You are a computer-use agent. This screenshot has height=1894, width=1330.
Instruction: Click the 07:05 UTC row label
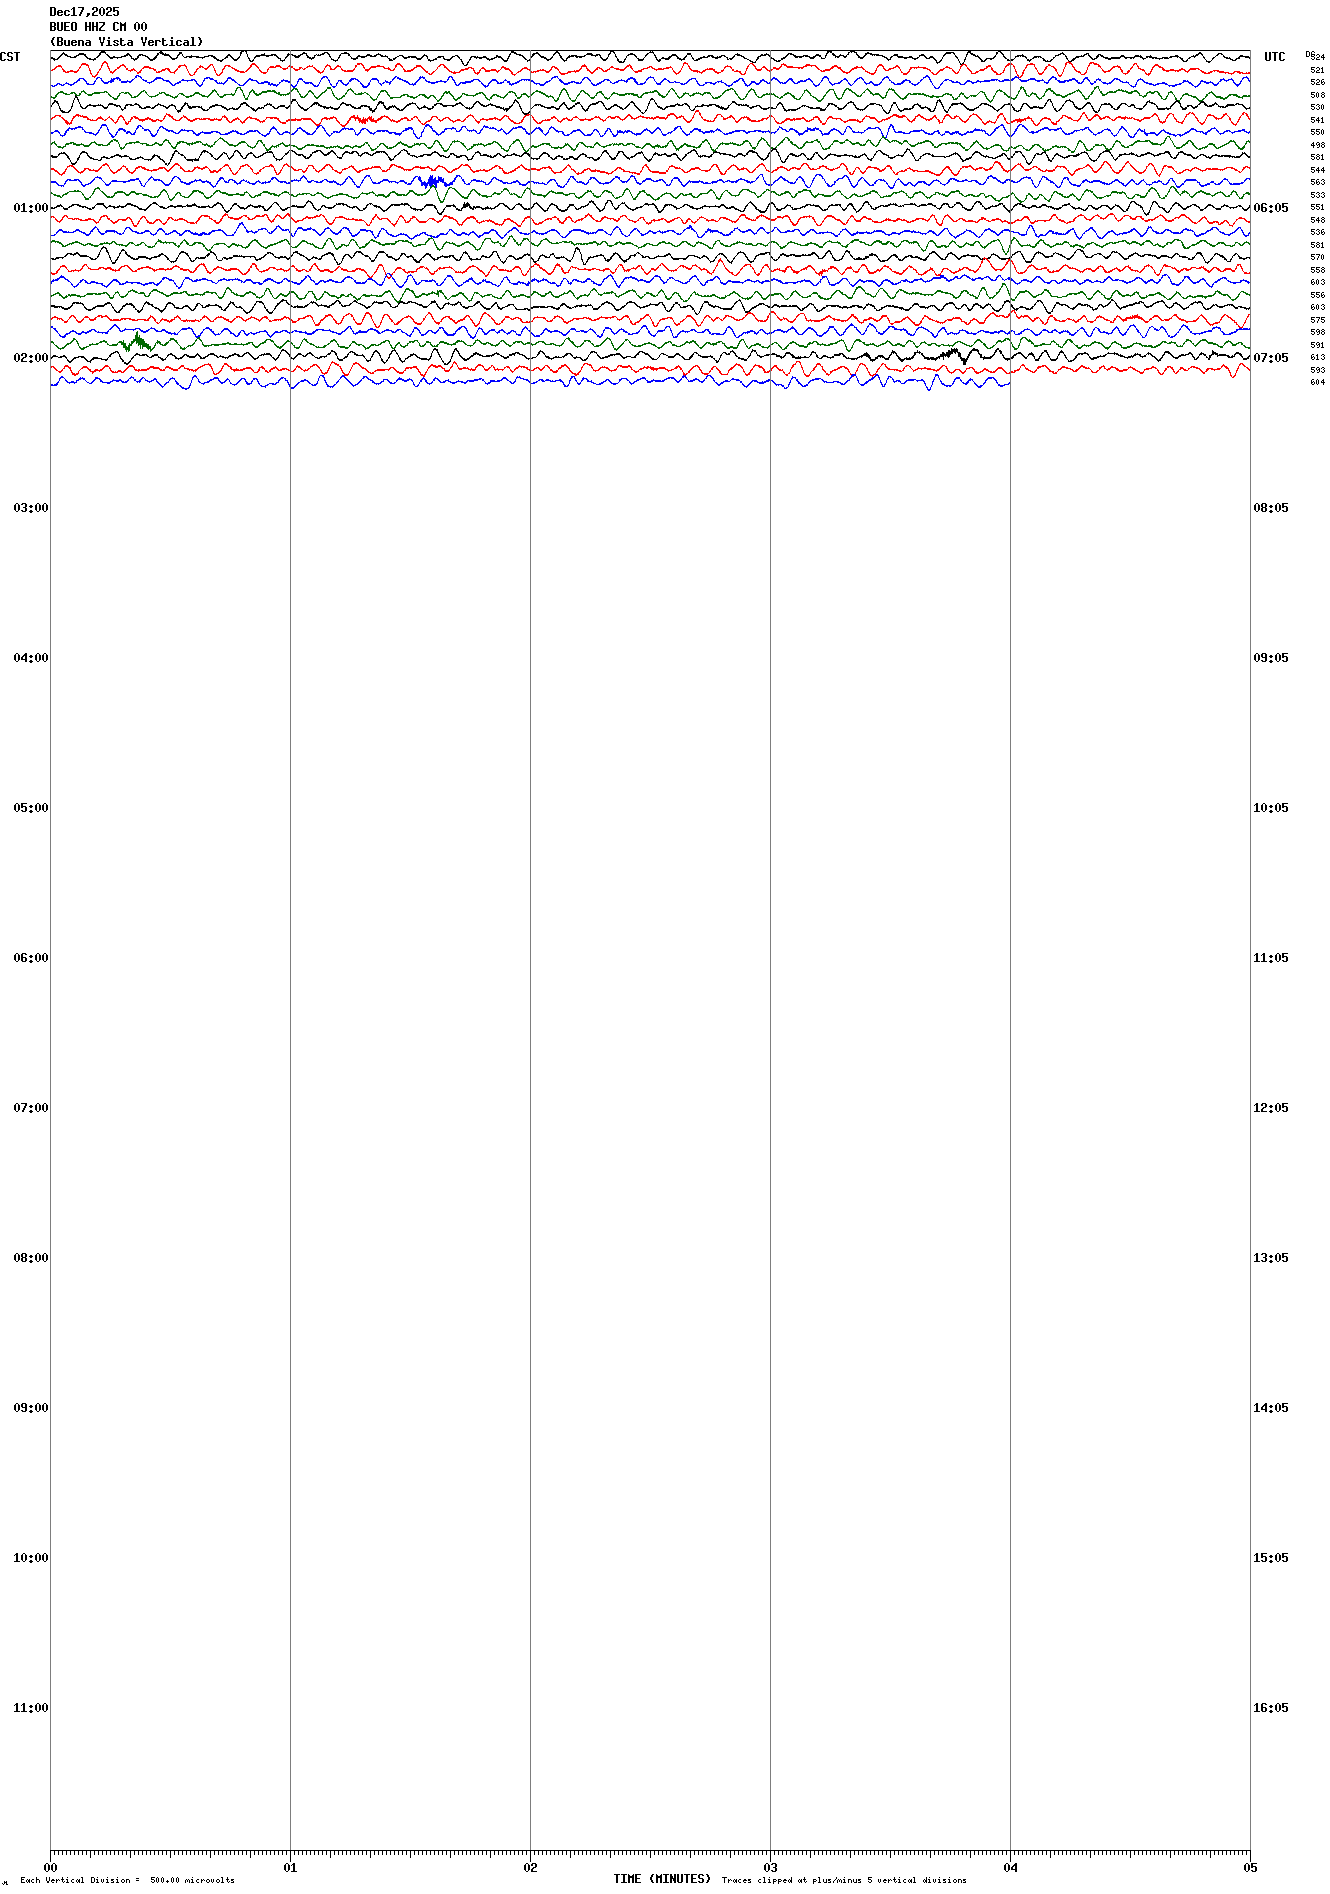pos(1270,358)
